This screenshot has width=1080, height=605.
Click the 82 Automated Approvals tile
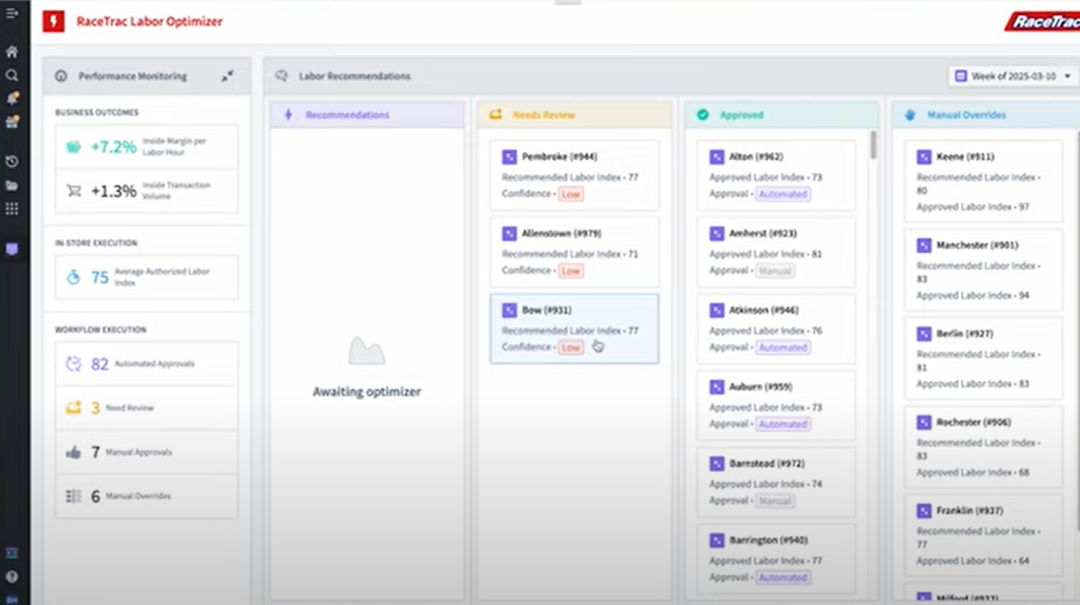click(147, 363)
